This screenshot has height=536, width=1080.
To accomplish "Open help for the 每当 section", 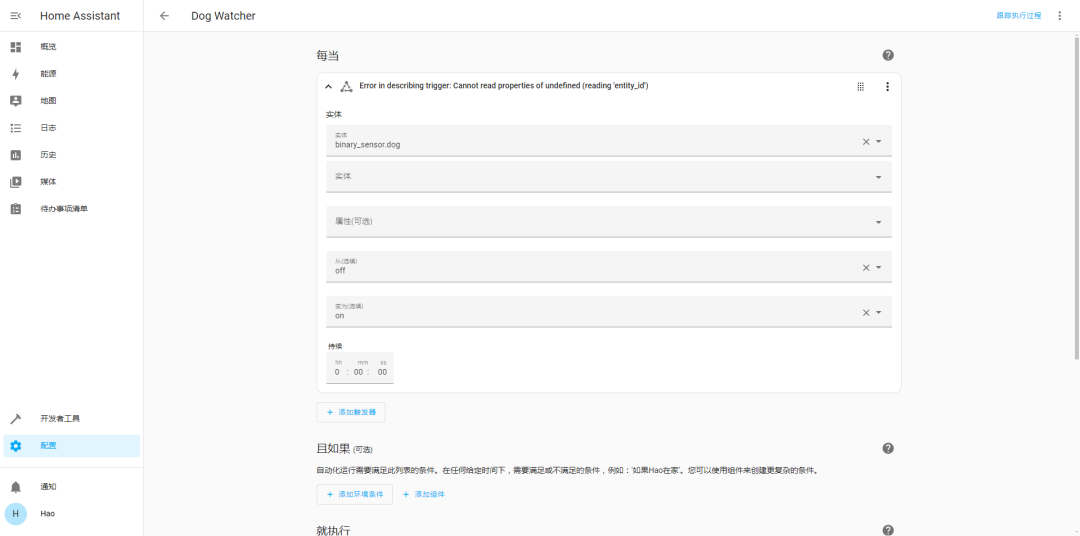I will point(888,55).
